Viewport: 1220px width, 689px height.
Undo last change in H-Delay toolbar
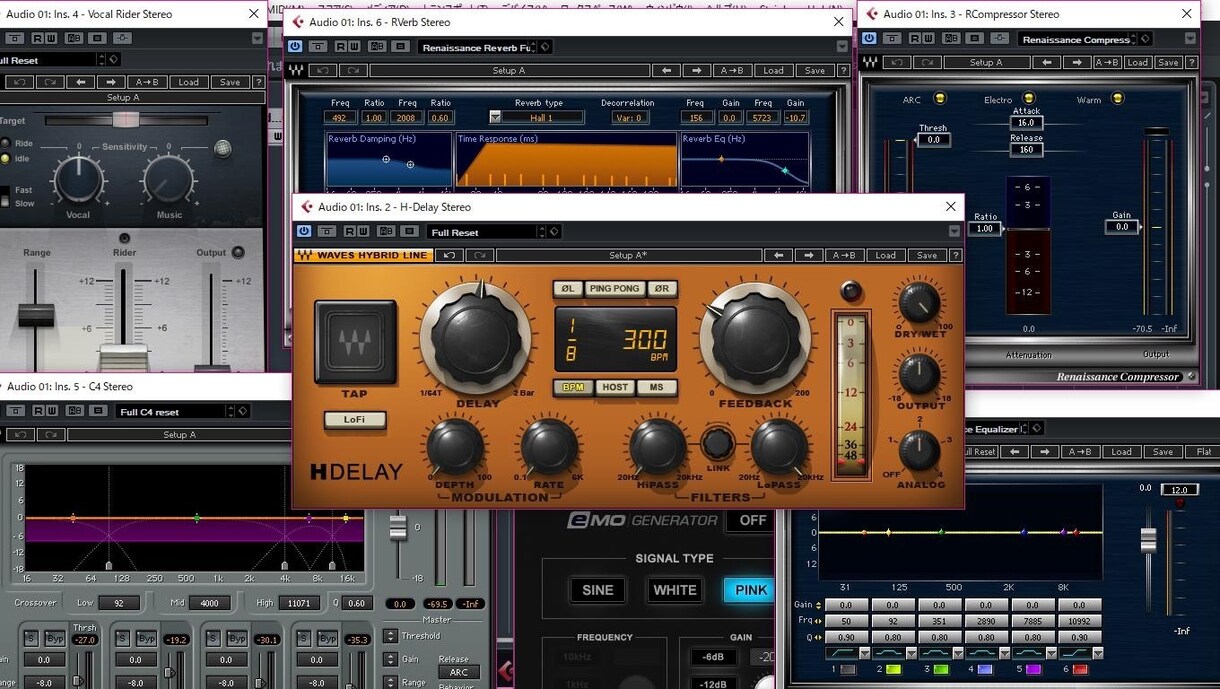click(450, 255)
